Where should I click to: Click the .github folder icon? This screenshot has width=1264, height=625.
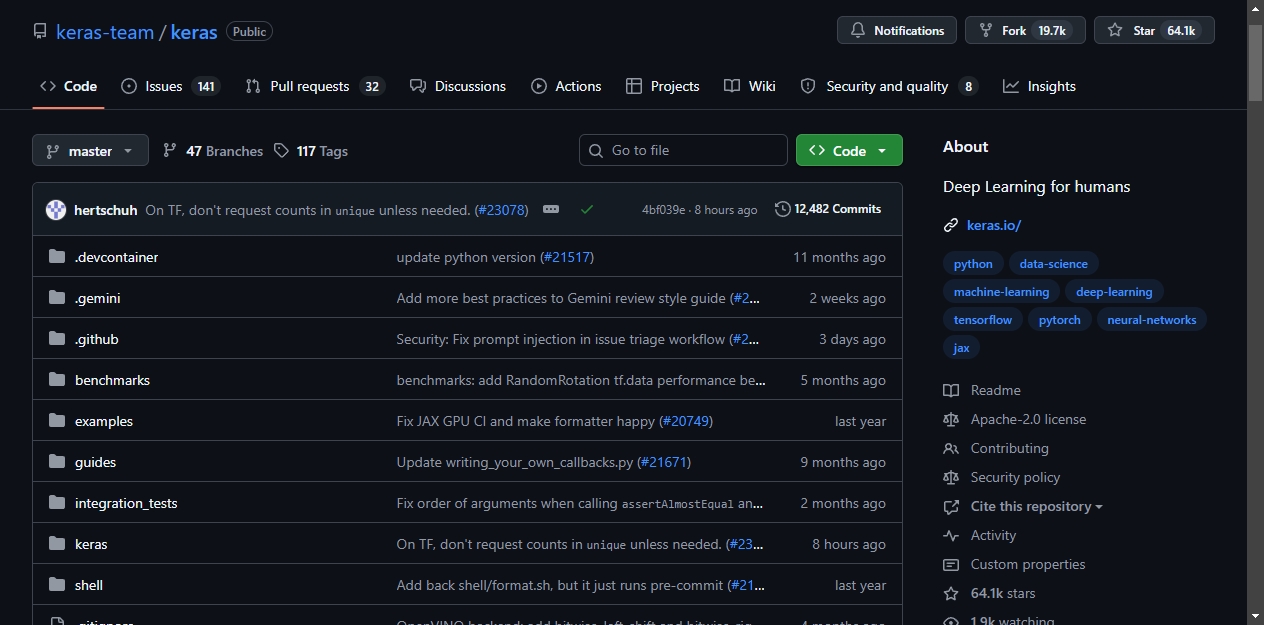tap(57, 339)
